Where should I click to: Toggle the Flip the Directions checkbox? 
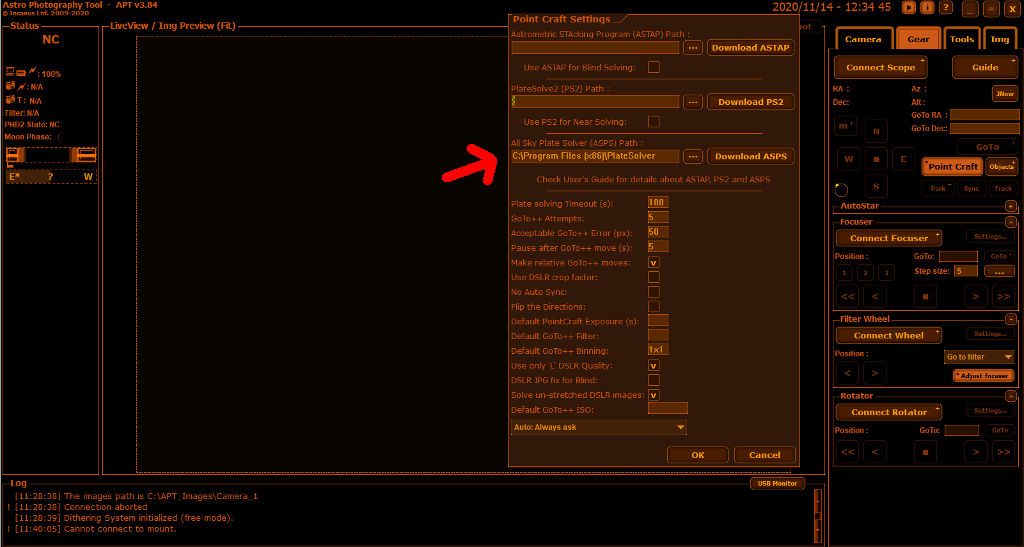coord(654,306)
